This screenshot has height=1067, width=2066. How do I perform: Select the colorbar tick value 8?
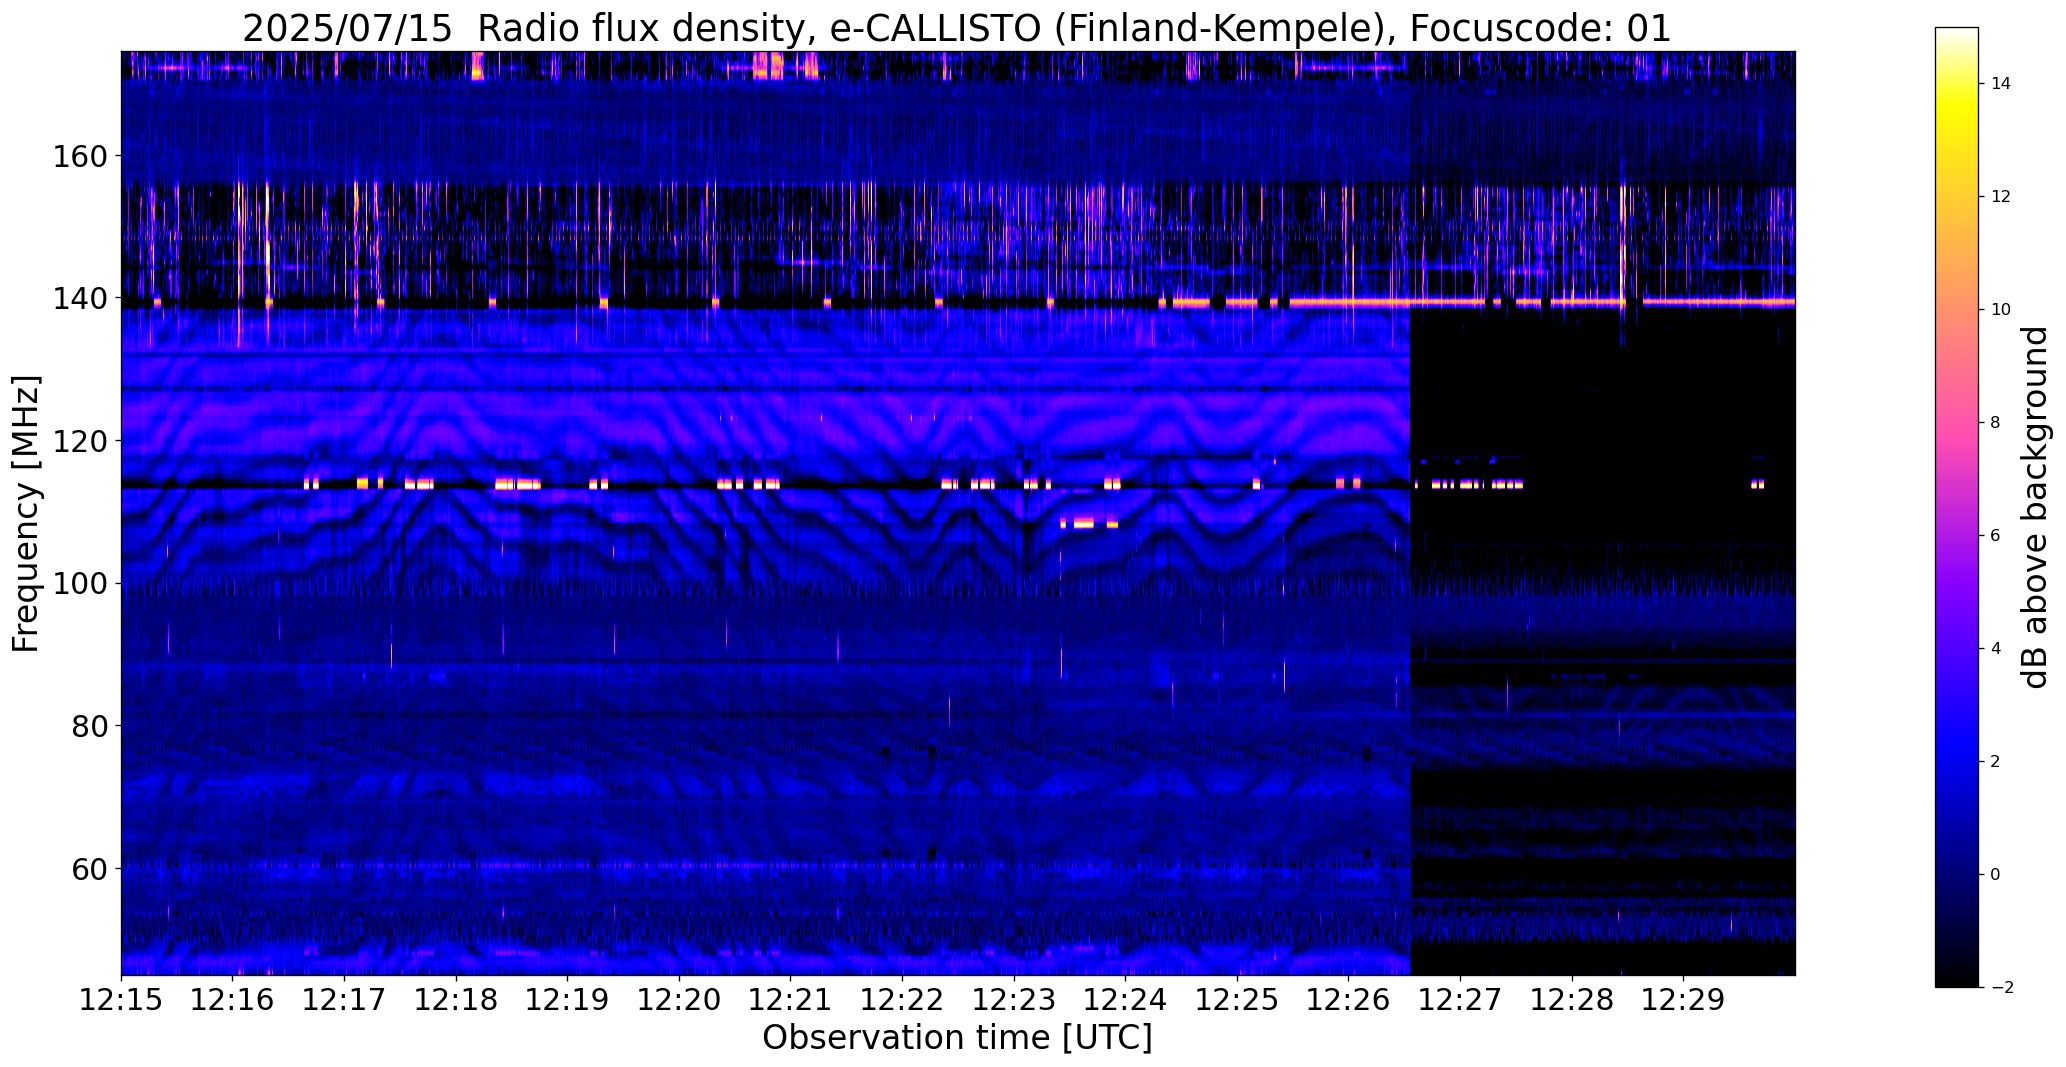pos(1996,423)
